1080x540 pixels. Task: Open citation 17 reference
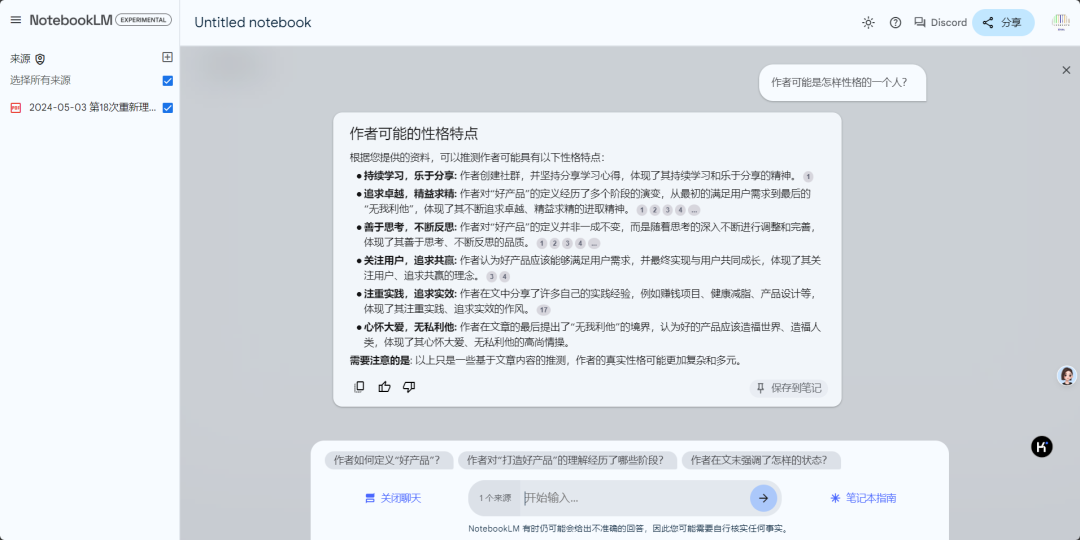(543, 310)
